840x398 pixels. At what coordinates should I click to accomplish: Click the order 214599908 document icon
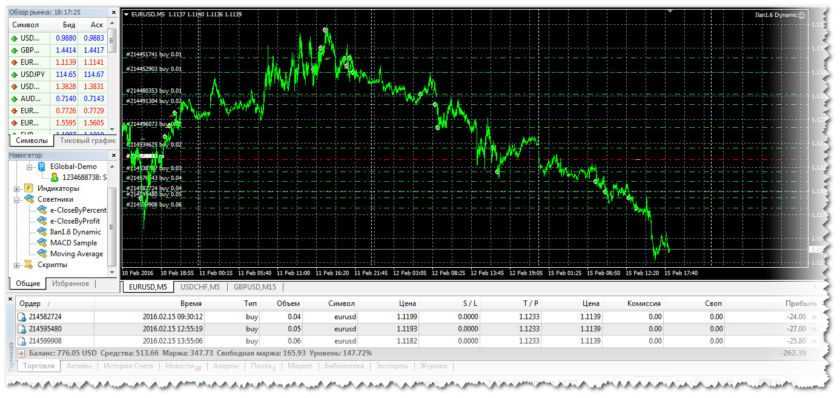22,341
